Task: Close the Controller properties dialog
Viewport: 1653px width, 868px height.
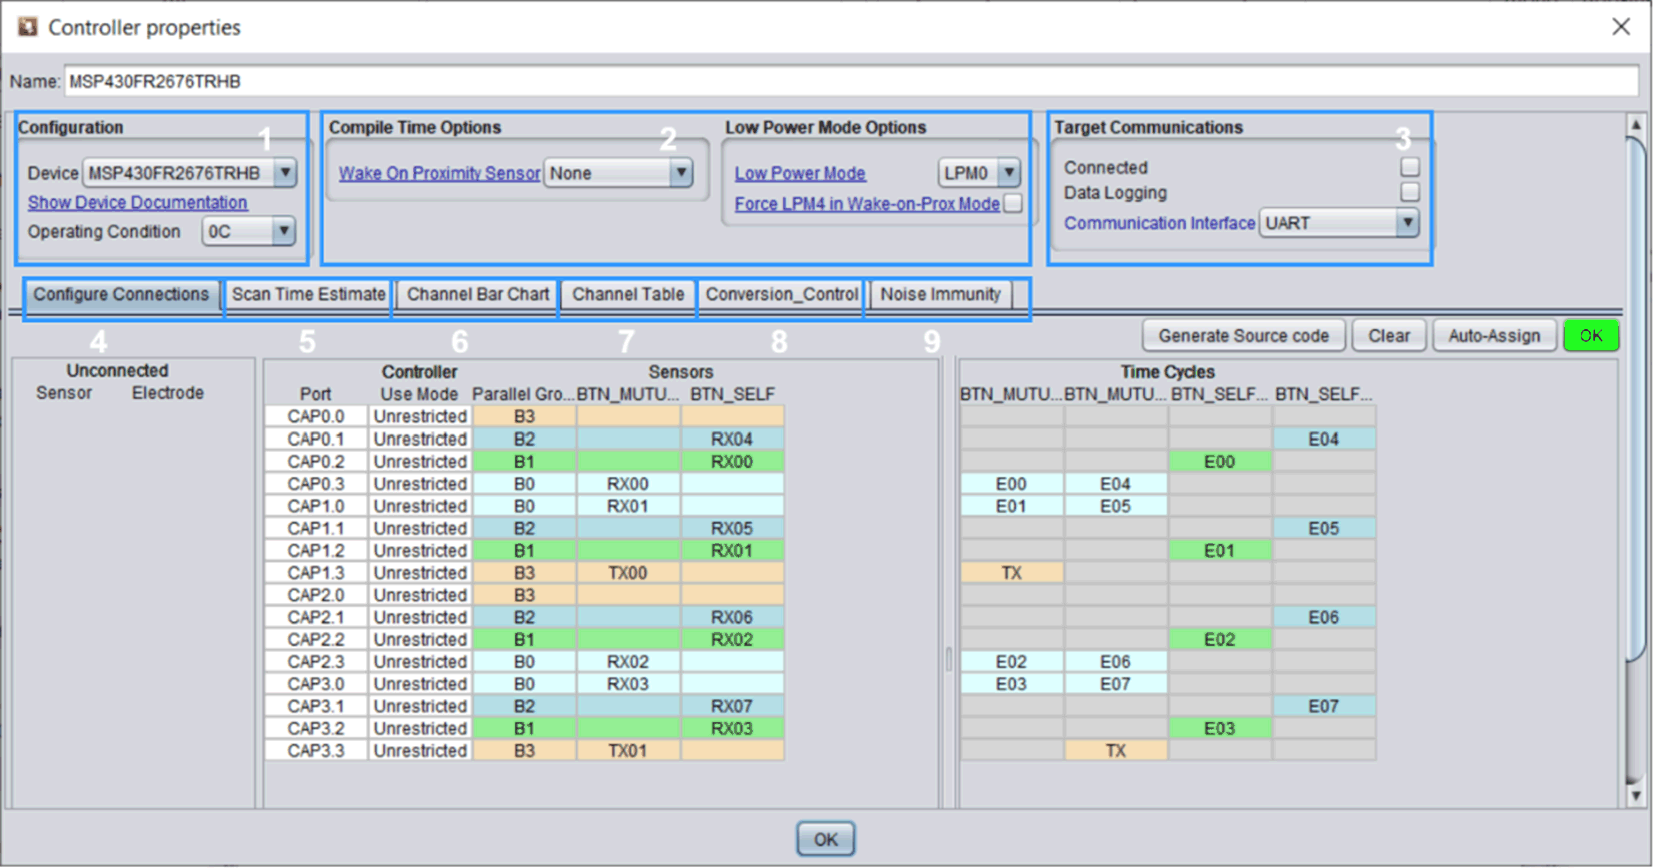Action: point(1620,27)
